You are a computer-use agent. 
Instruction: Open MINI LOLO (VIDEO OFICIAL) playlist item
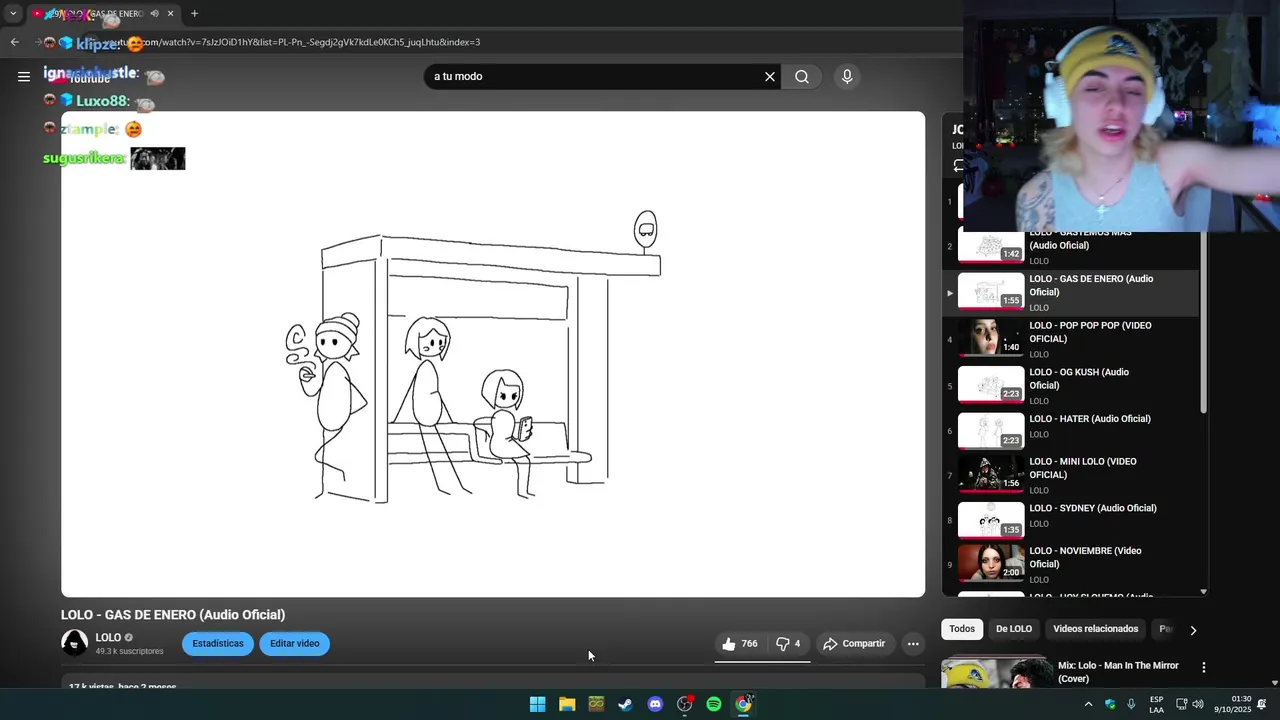click(1070, 475)
